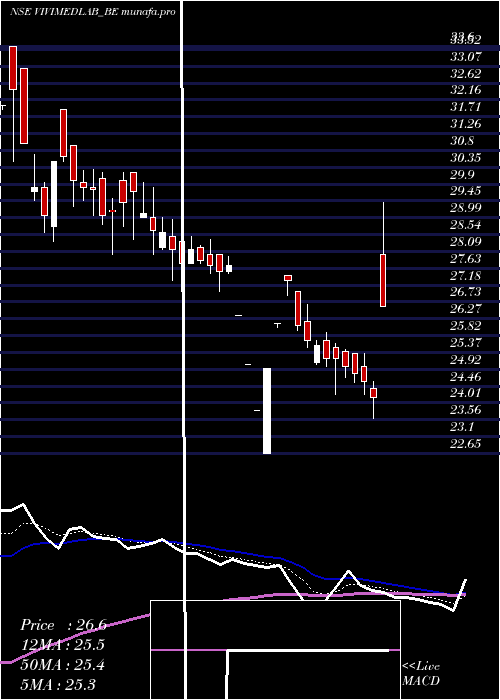Click the Price : 26.6 readout
Image resolution: width=500 pixels, height=700 pixels.
63,625
